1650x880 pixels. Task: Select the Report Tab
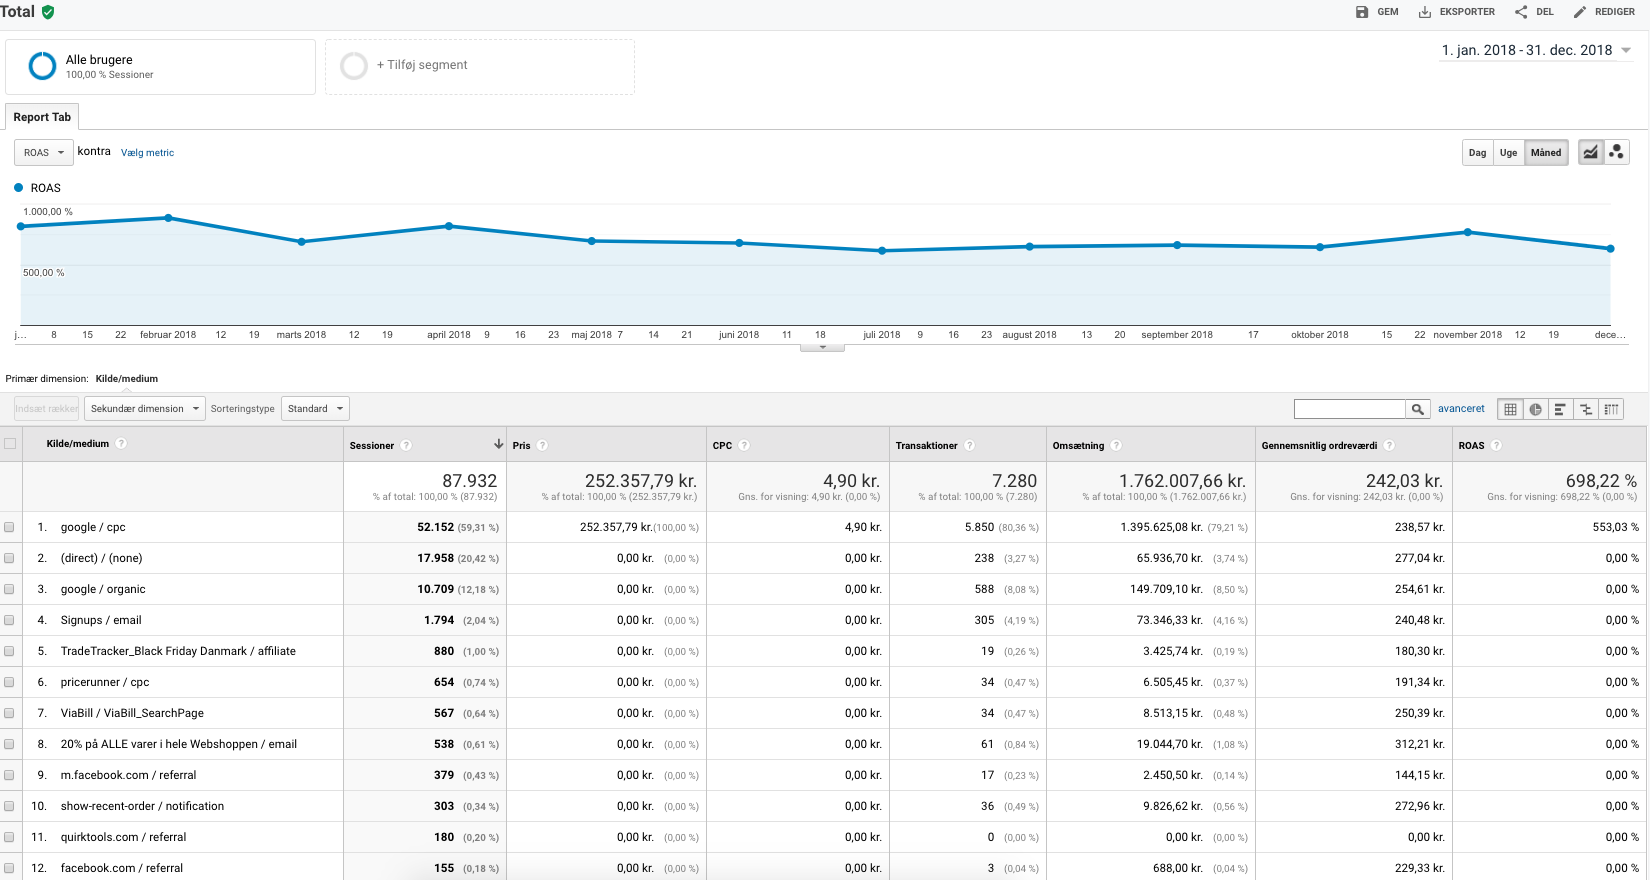pyautogui.click(x=42, y=117)
